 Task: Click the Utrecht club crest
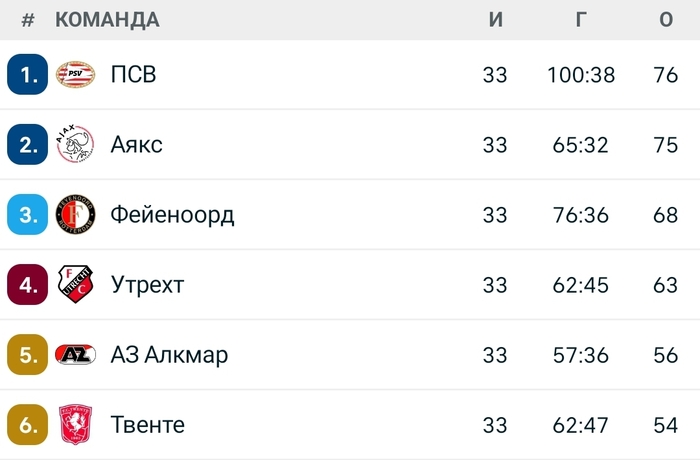pos(75,285)
